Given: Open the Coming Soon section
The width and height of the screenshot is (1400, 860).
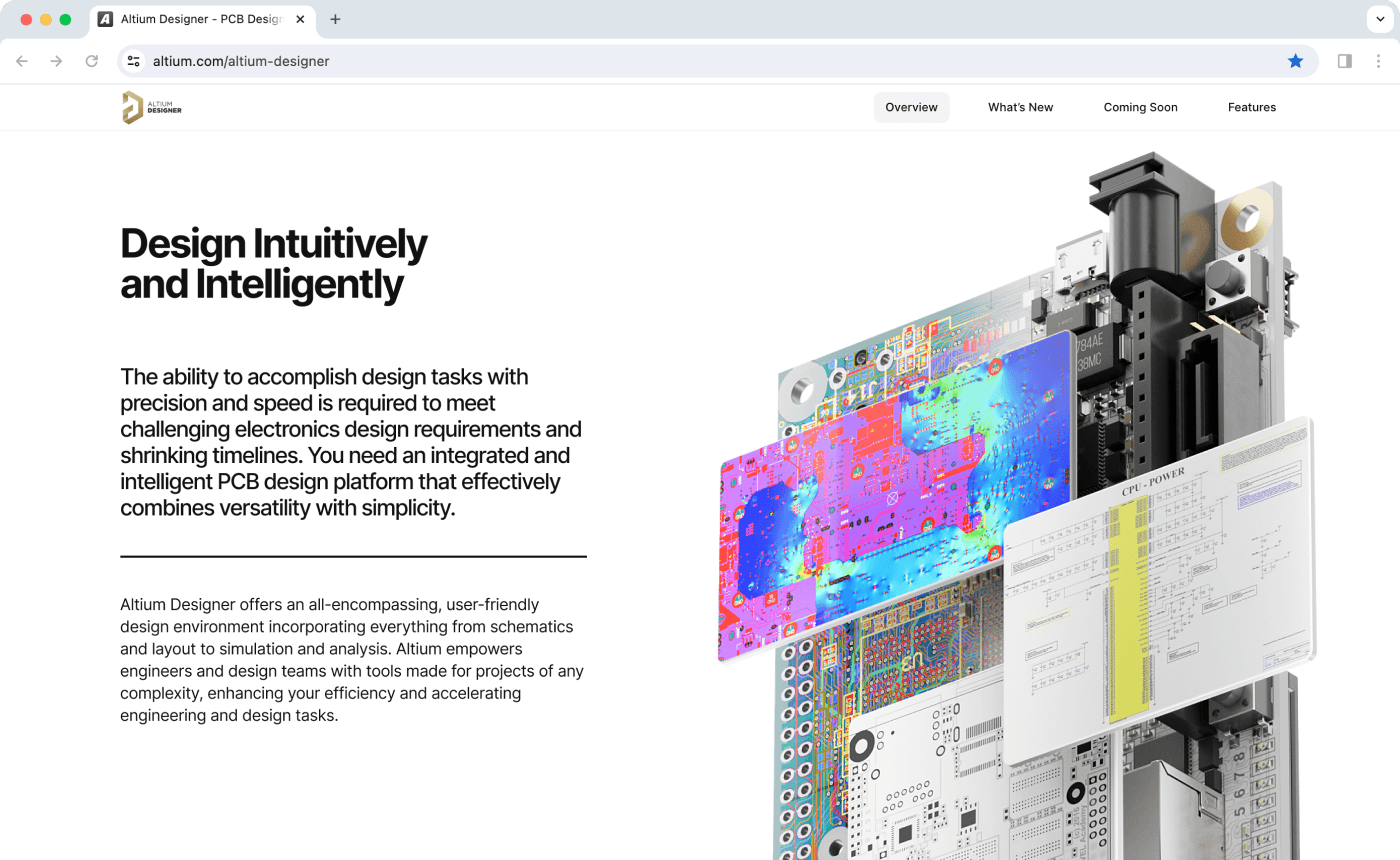Looking at the screenshot, I should click(x=1140, y=107).
